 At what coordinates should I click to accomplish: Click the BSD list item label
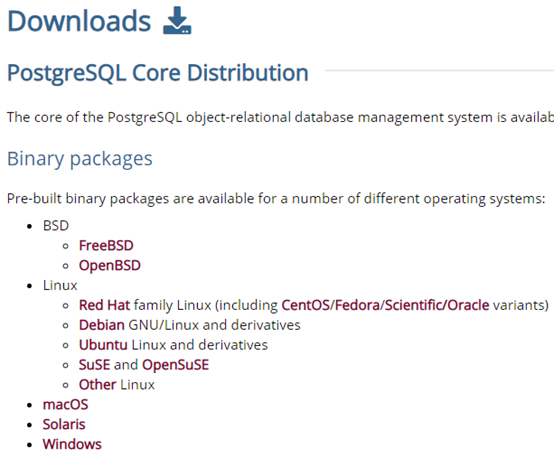point(56,226)
